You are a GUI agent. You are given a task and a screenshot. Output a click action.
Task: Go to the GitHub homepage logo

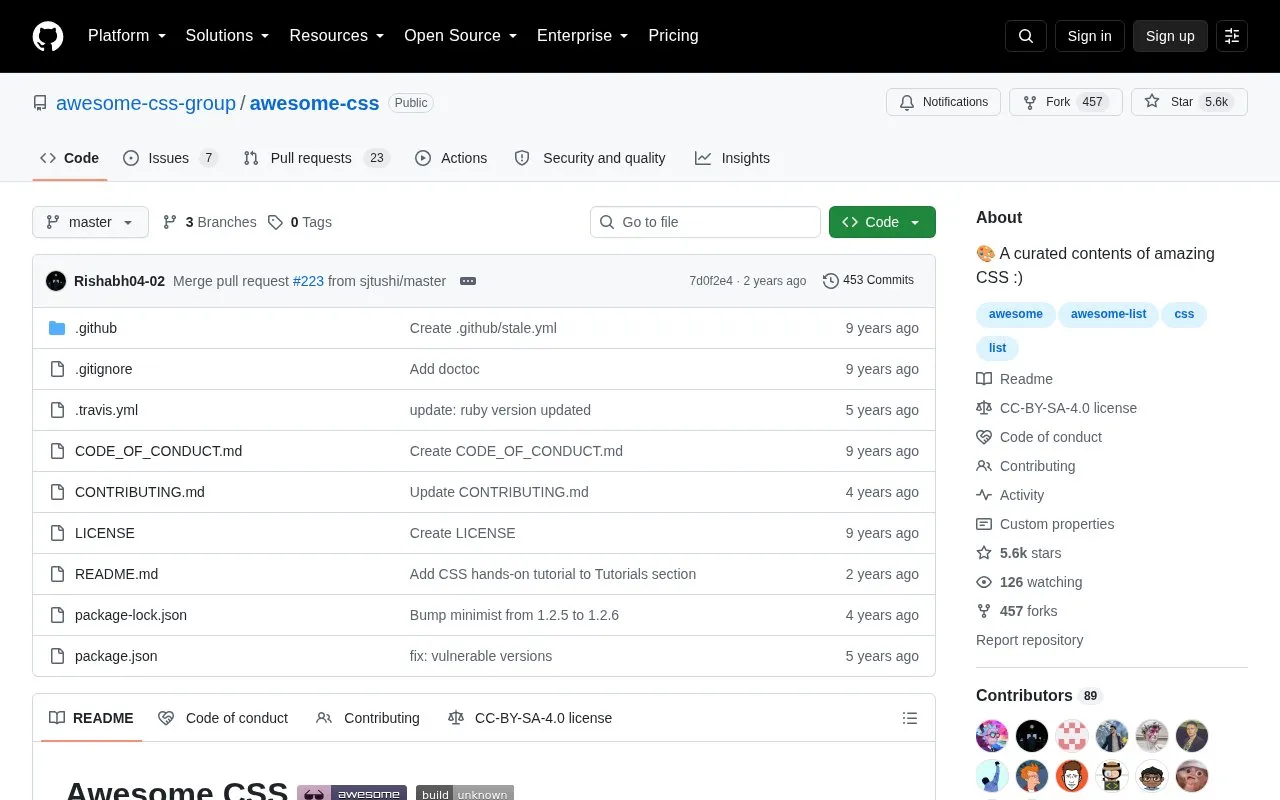(48, 36)
